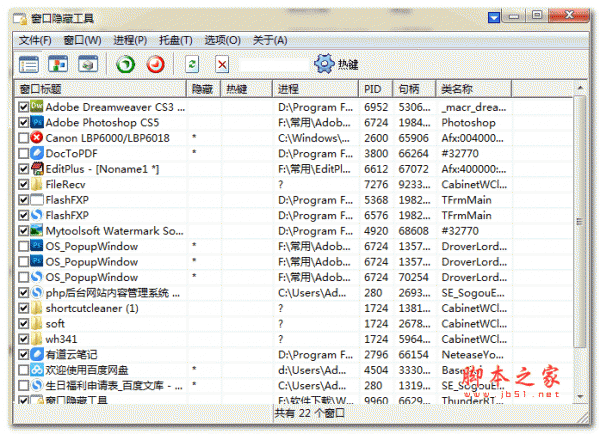Click the EditPlus row icon
This screenshot has height=434, width=600.
(37, 168)
